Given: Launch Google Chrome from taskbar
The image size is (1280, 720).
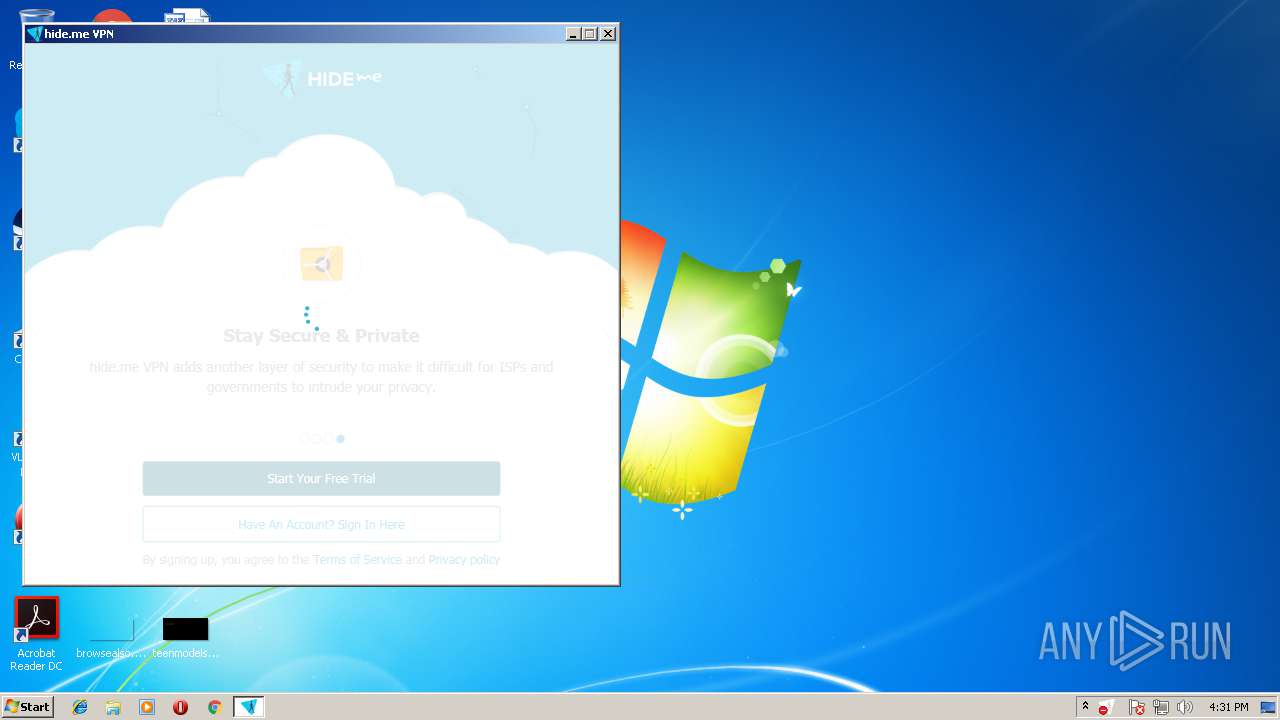Looking at the screenshot, I should pyautogui.click(x=214, y=707).
